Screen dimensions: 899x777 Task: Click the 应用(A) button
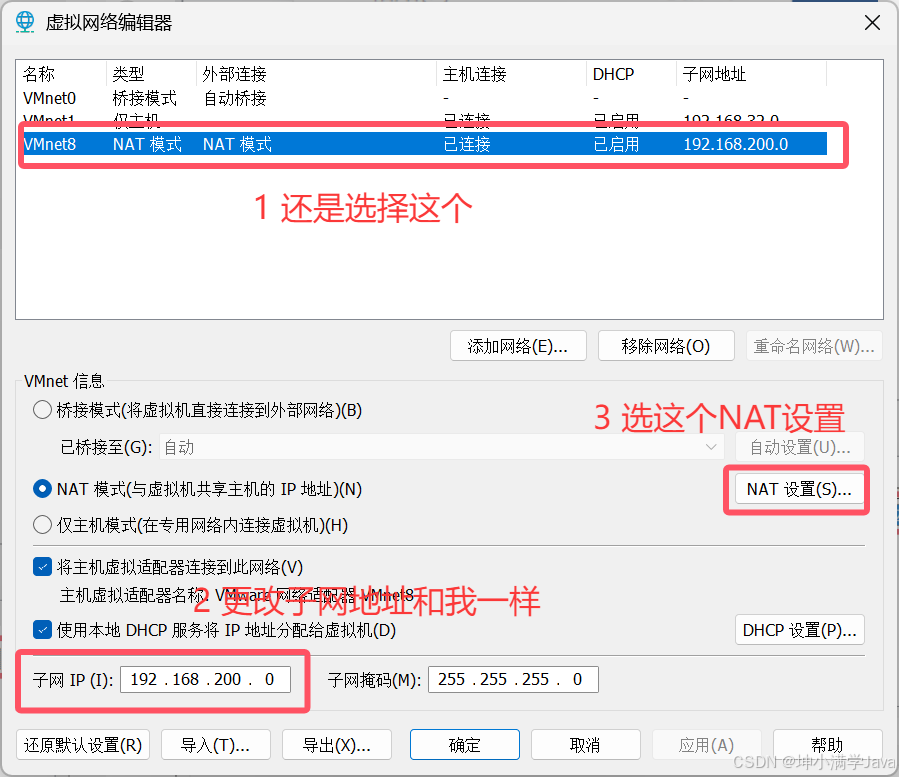pos(707,745)
